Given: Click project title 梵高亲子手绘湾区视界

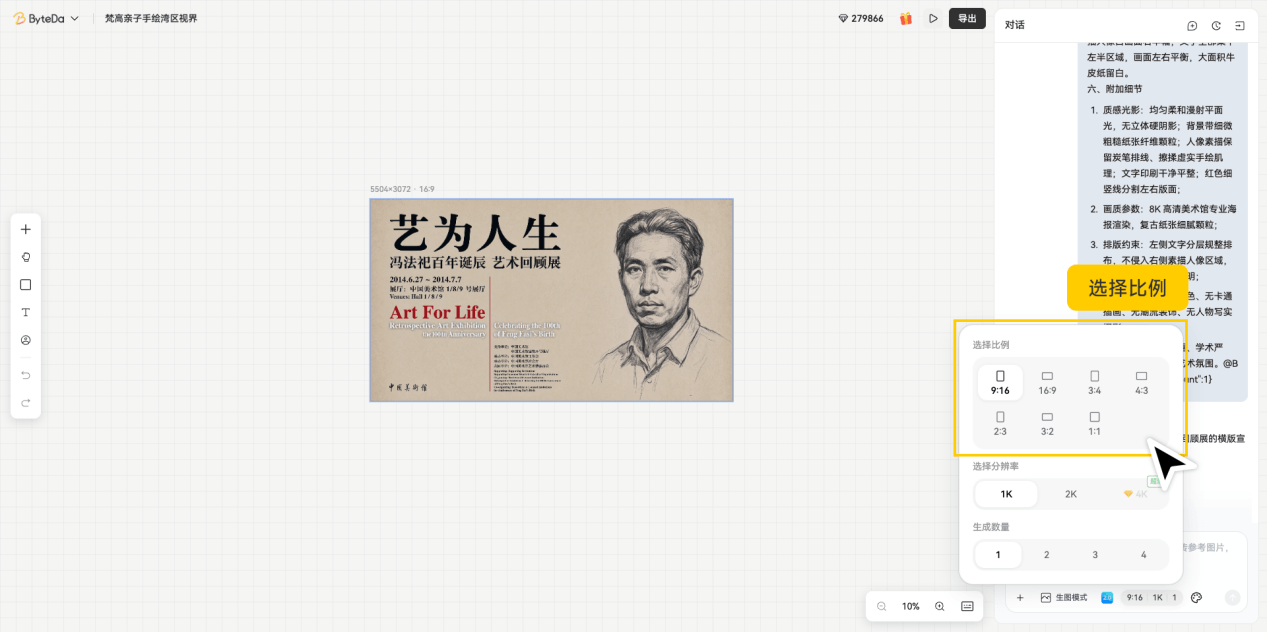Looking at the screenshot, I should 151,18.
